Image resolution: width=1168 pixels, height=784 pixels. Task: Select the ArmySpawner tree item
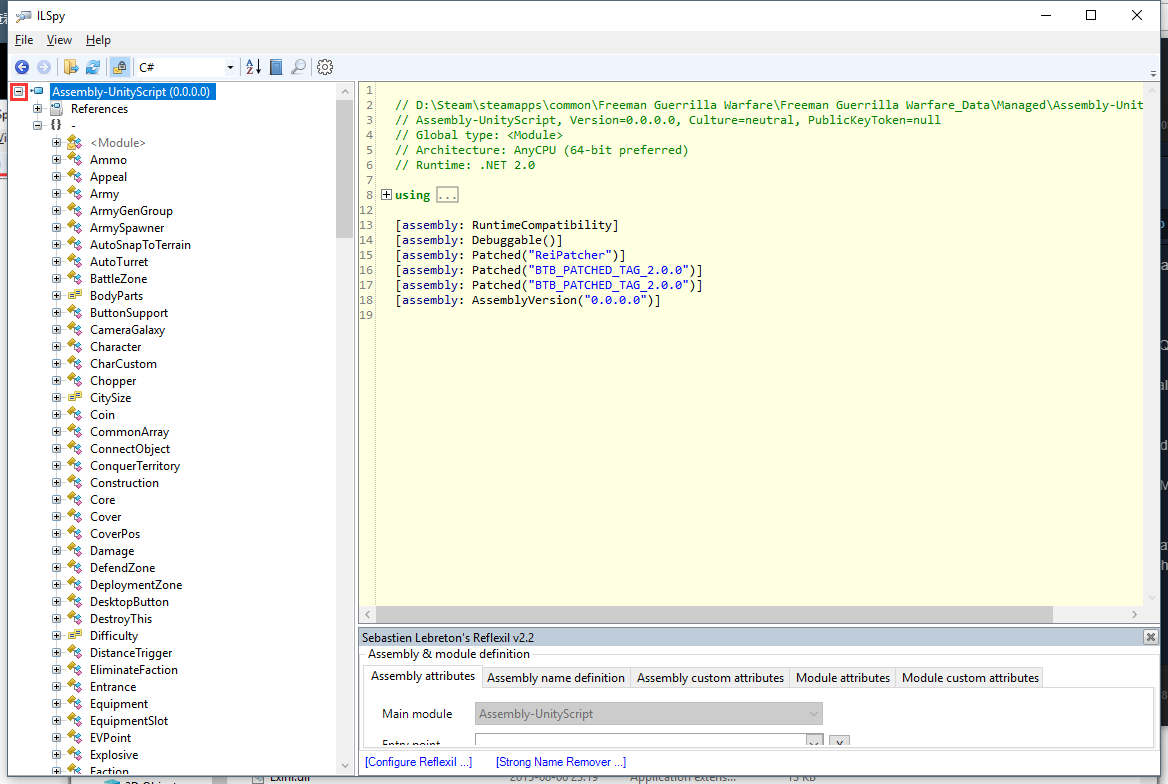pos(127,228)
